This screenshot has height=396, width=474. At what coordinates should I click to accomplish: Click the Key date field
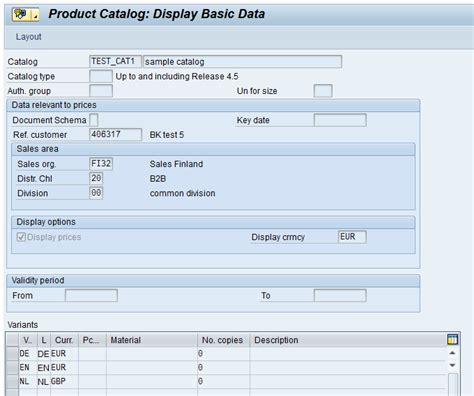tap(340, 120)
